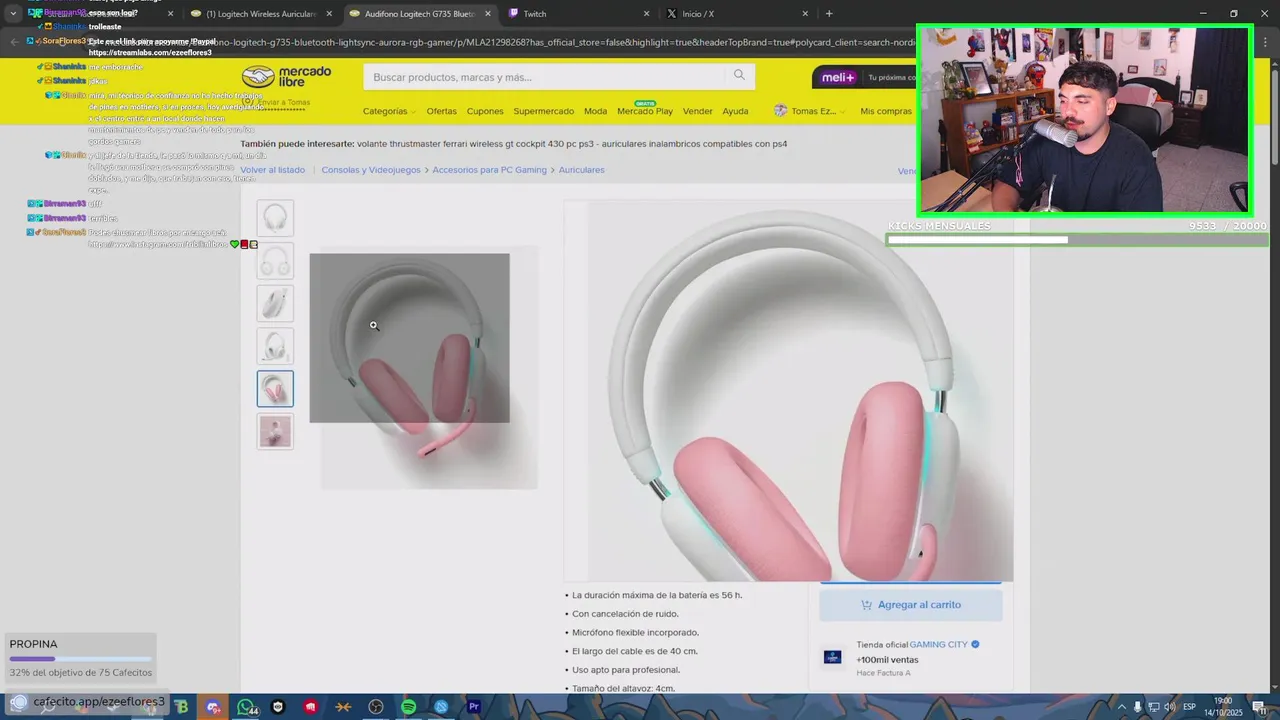Open the taskbar clock 19:00

(x=1223, y=706)
